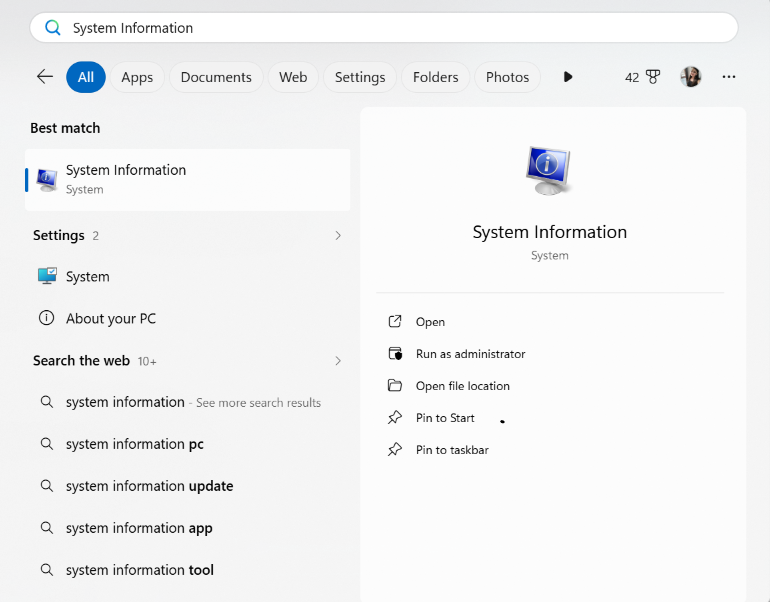Switch to the Documents filter tab
Image resolution: width=770 pixels, height=602 pixels.
coord(216,77)
